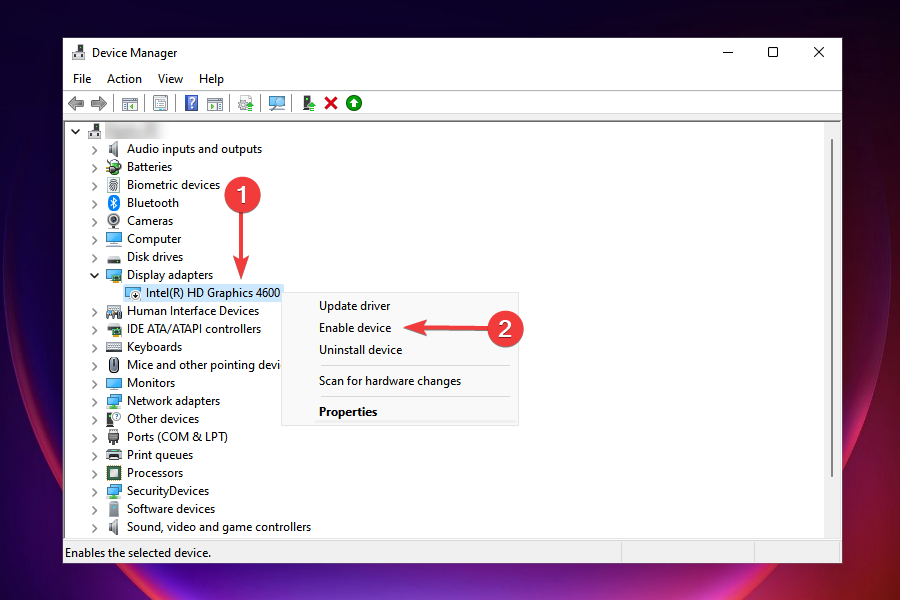
Task: Select IDE ATA/ATAPI controllers label
Action: click(194, 329)
